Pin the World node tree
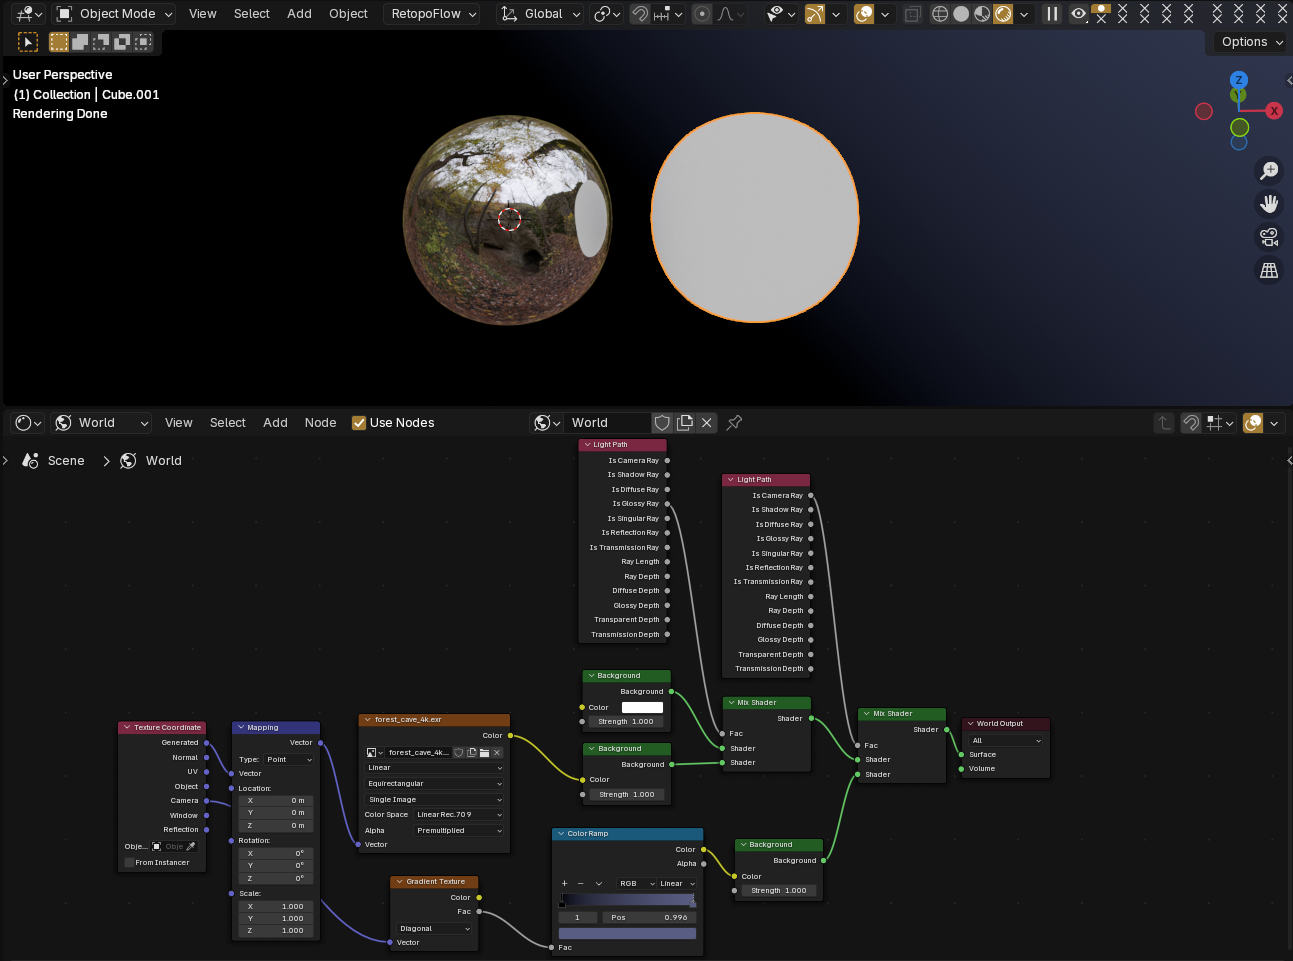This screenshot has width=1293, height=961. [734, 423]
